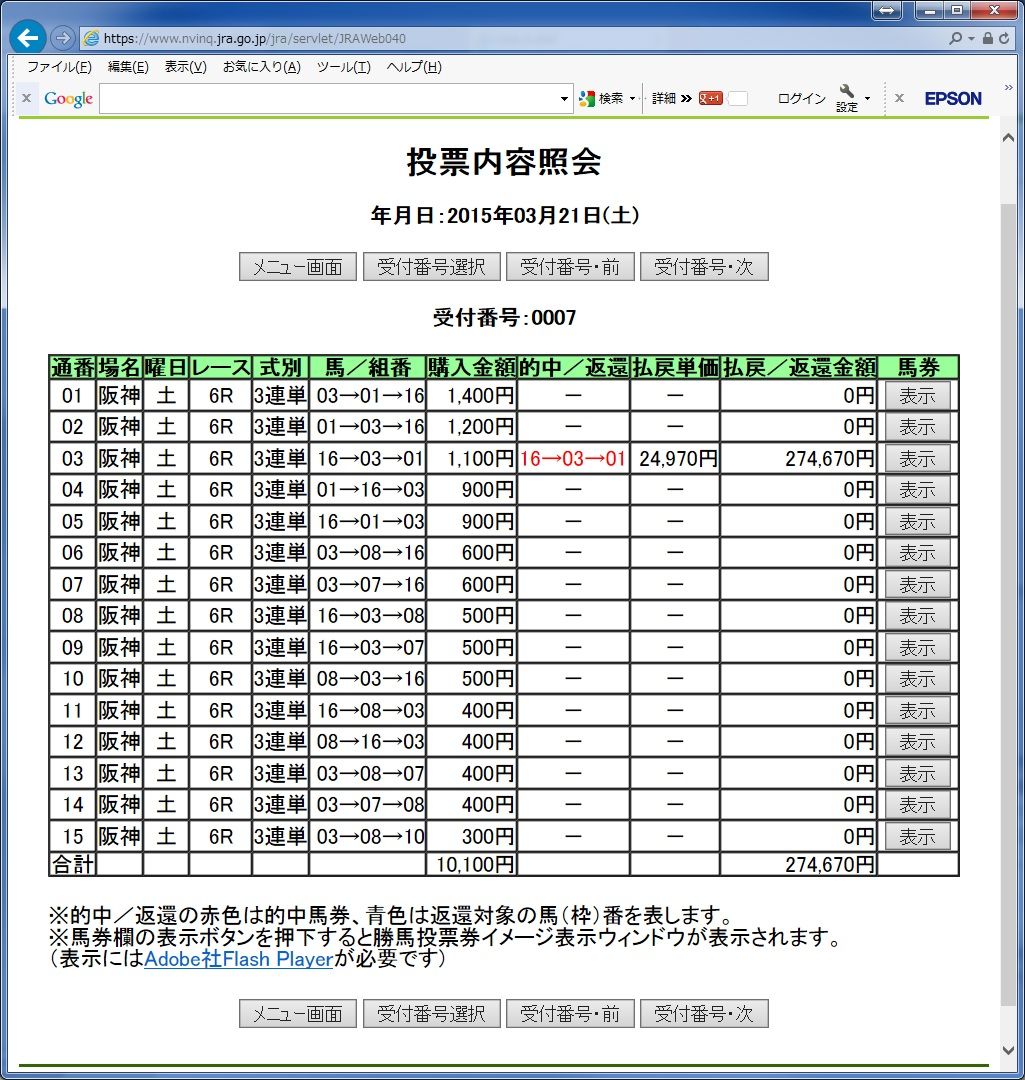Viewport: 1025px width, 1080px height.
Task: Click 表示 button in row 07
Action: (918, 585)
